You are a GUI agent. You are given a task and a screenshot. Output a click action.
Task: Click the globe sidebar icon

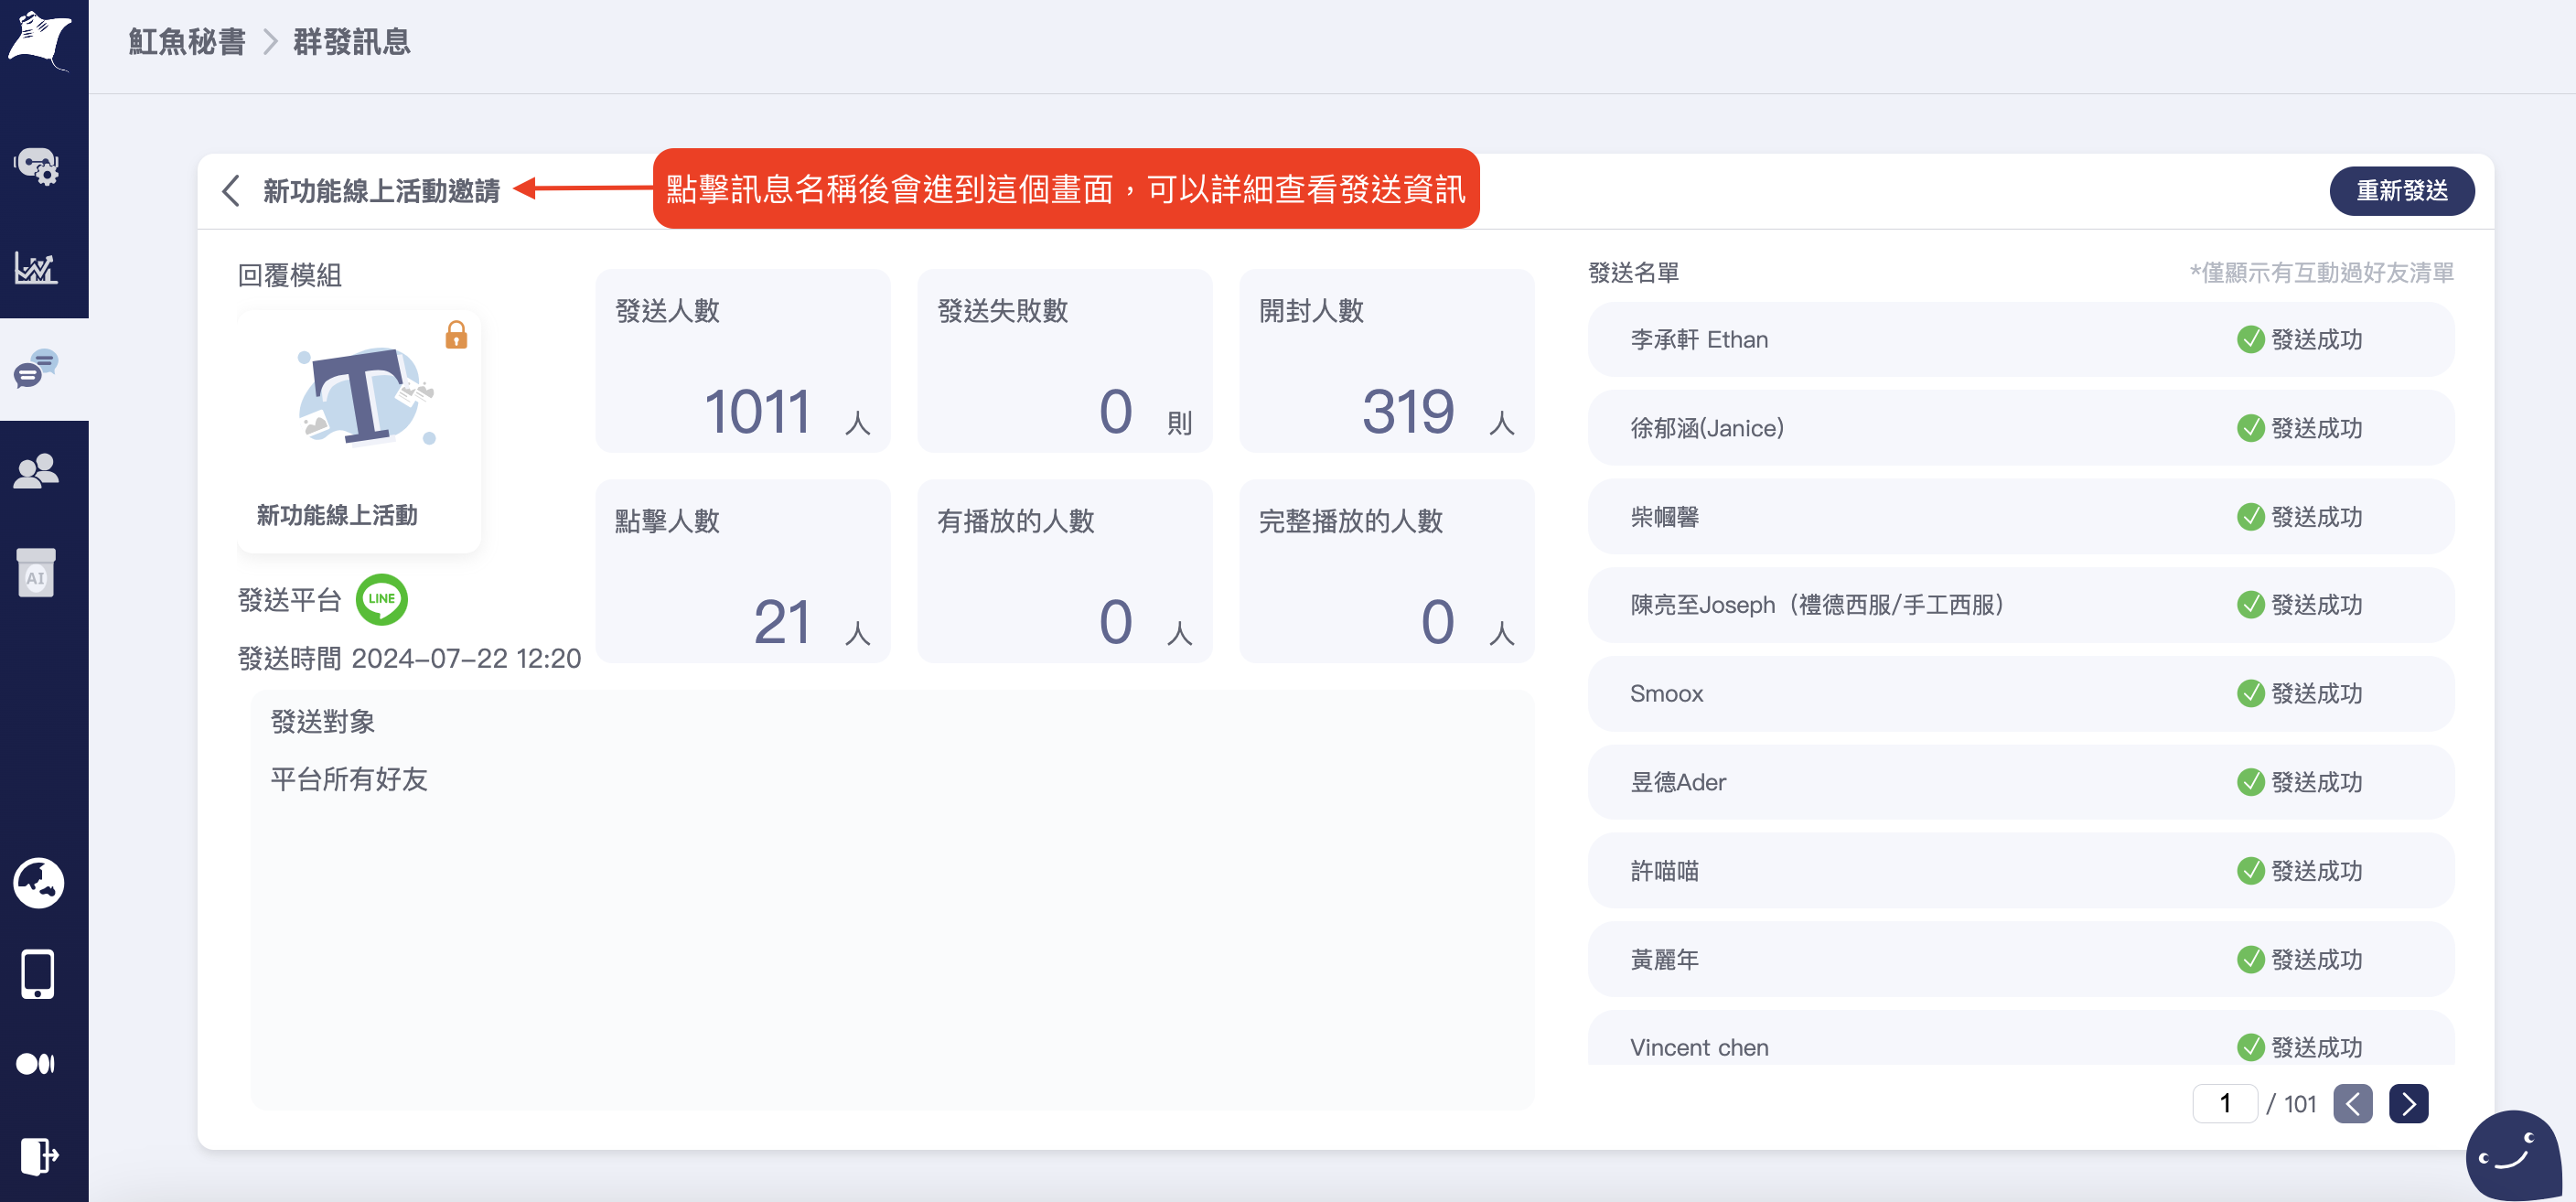[x=39, y=882]
